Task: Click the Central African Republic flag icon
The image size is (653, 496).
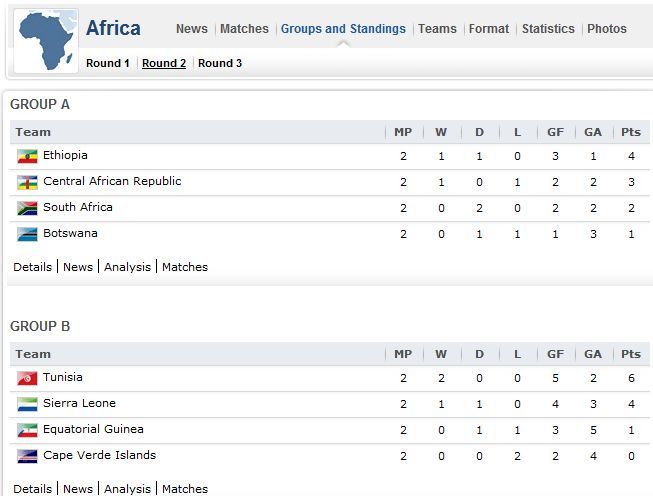Action: tap(27, 182)
